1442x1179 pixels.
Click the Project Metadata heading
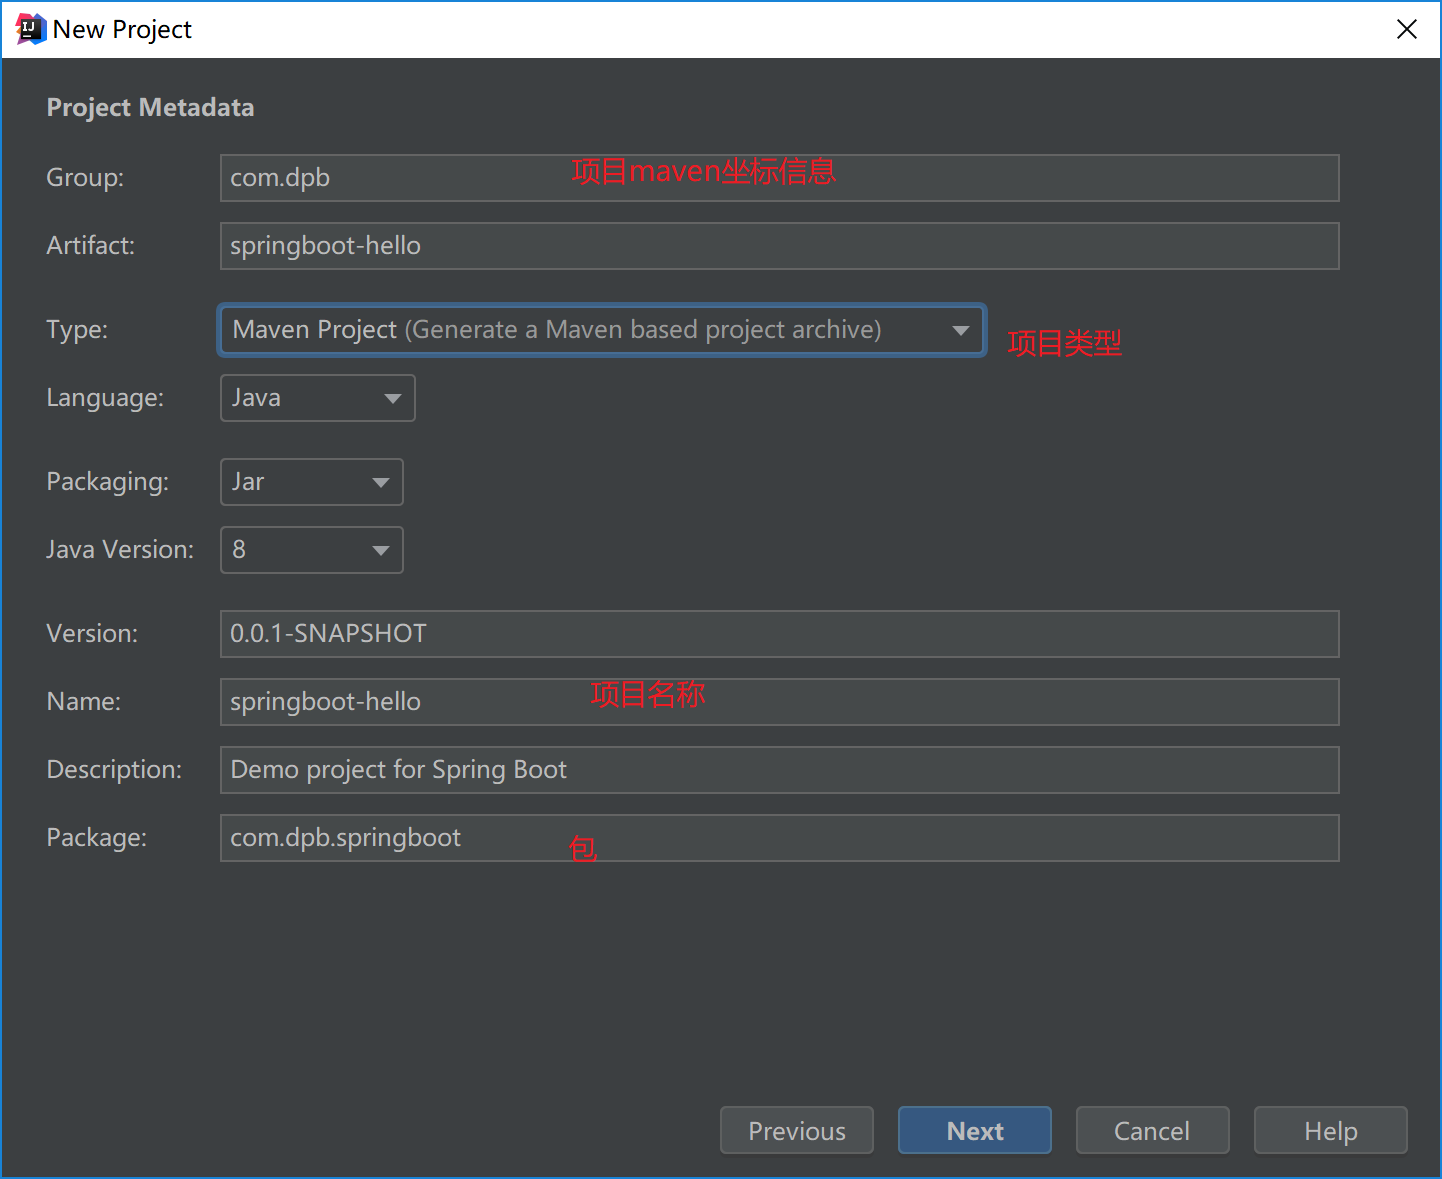150,107
